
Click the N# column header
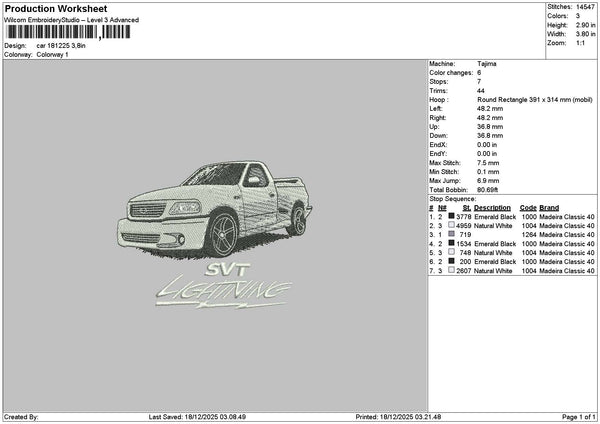pos(442,208)
